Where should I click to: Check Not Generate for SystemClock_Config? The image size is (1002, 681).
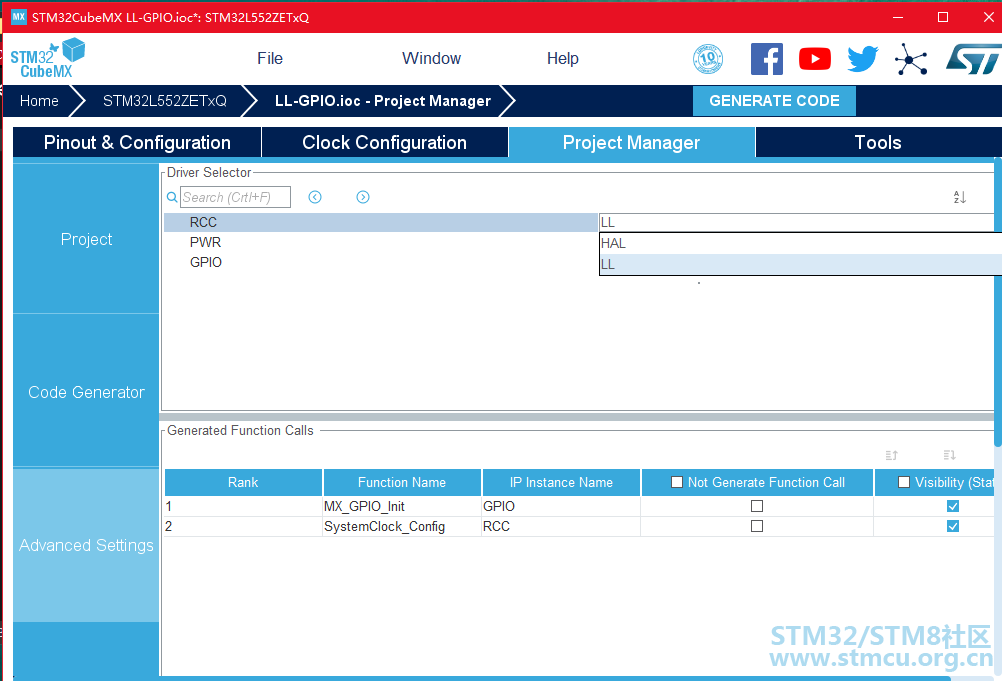[x=757, y=526]
